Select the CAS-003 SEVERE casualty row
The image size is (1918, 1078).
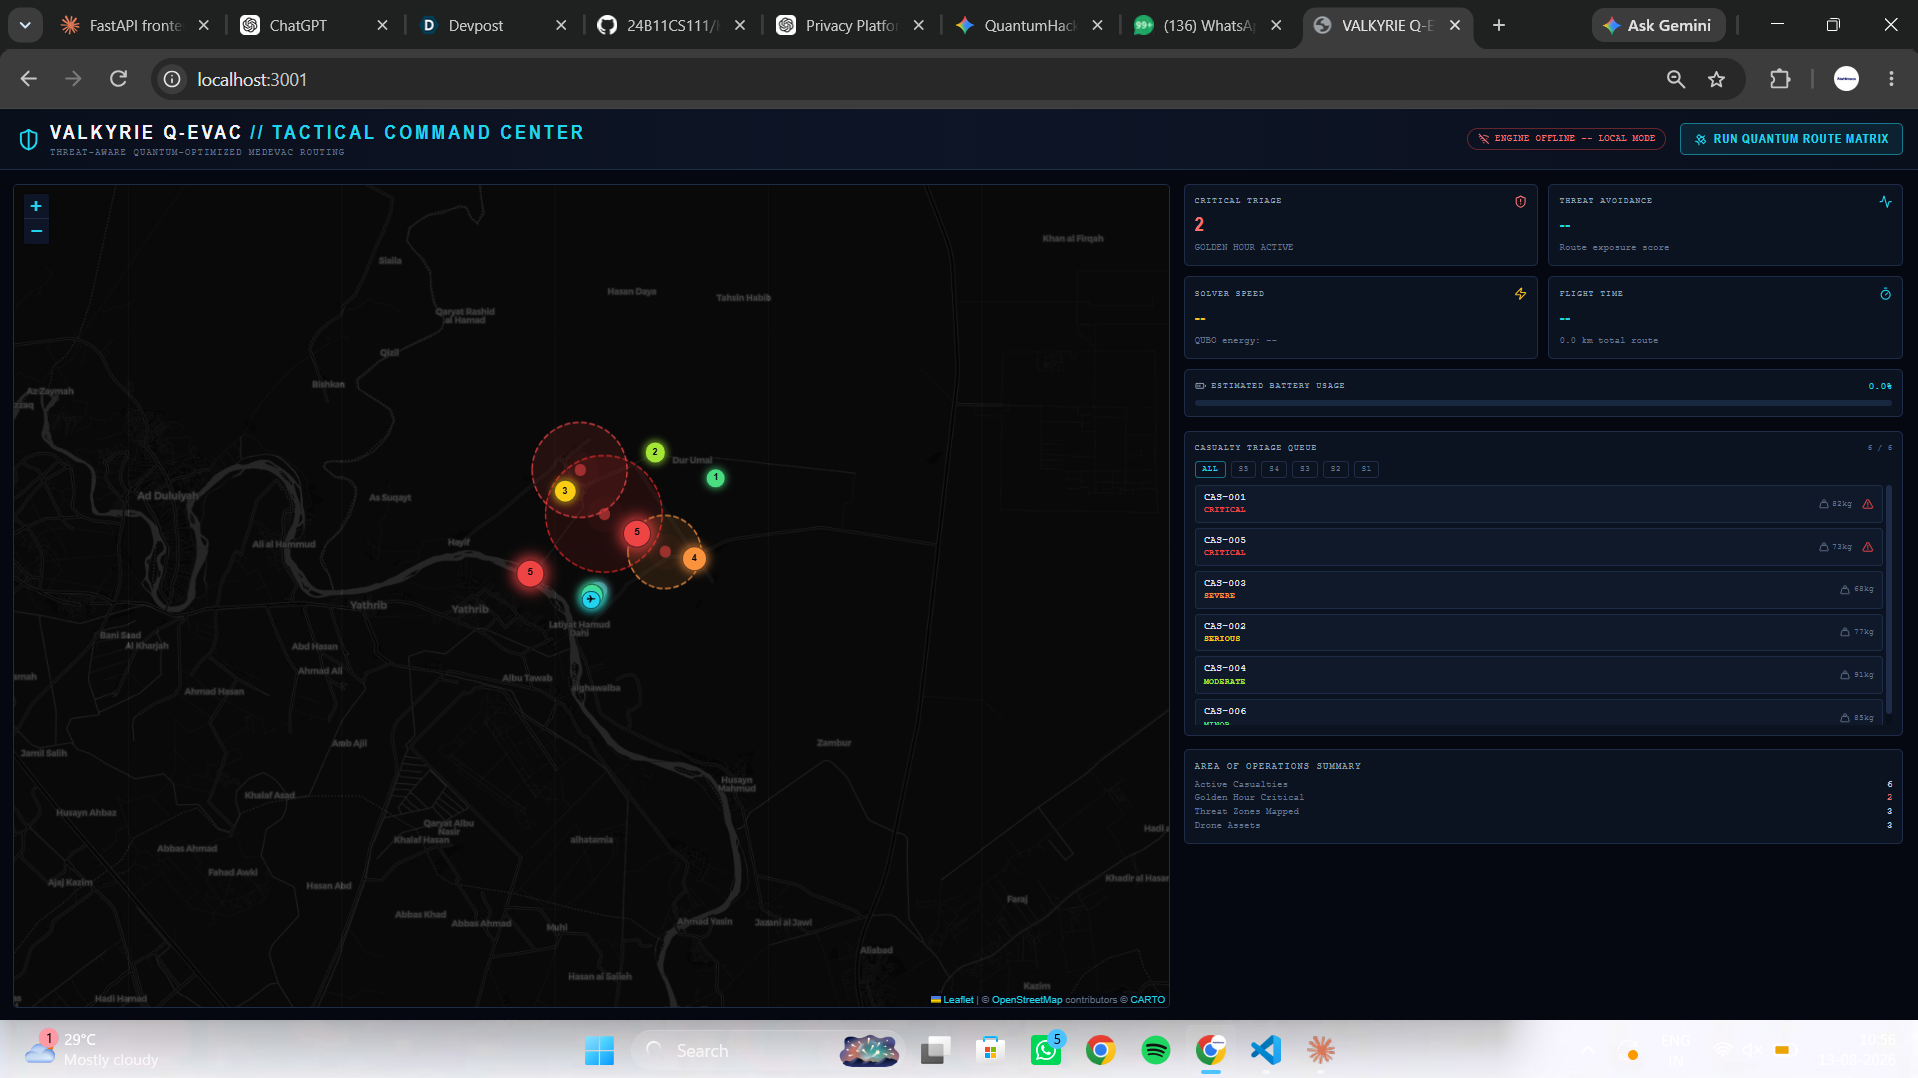(x=1539, y=590)
